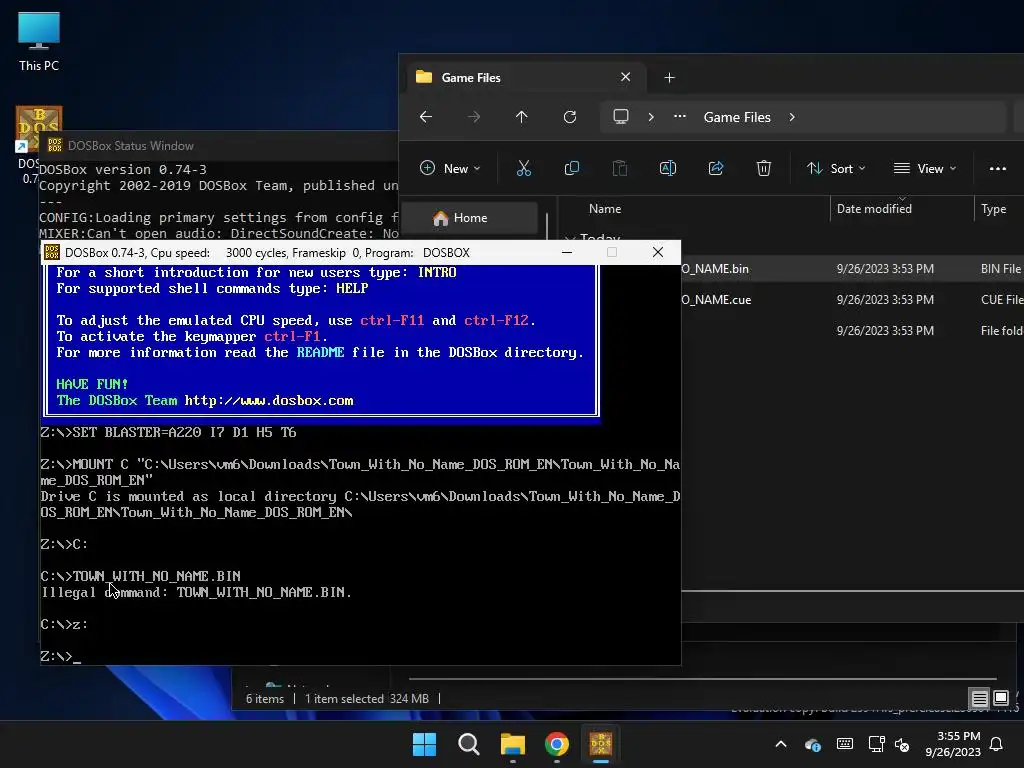Go back with the File Explorer back arrow

coord(426,117)
